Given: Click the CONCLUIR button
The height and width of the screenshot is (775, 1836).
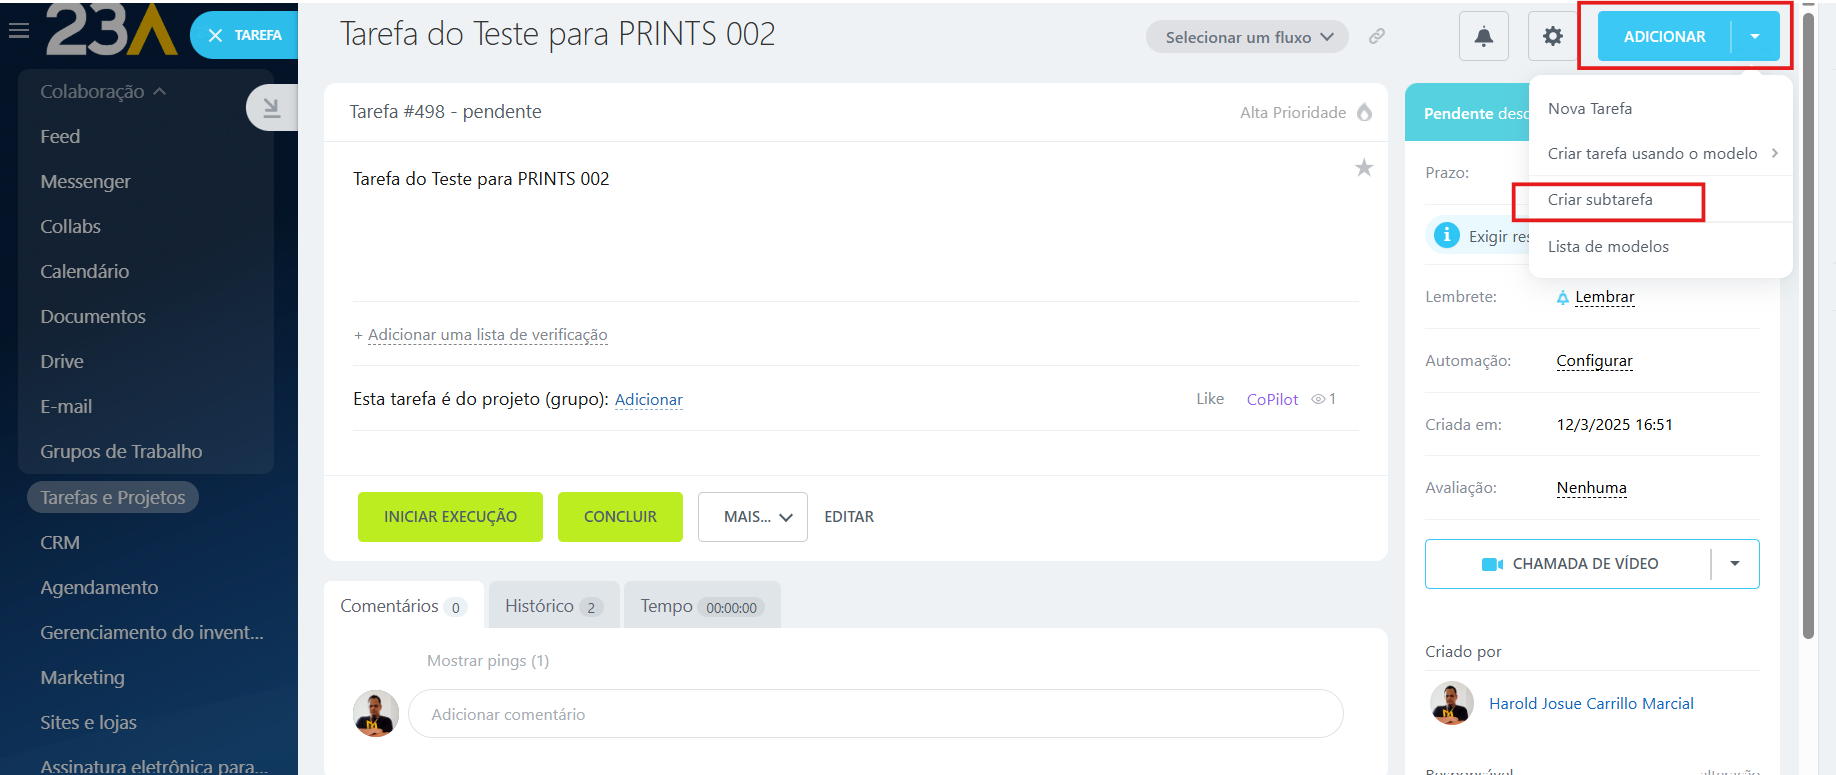Looking at the screenshot, I should [x=620, y=517].
